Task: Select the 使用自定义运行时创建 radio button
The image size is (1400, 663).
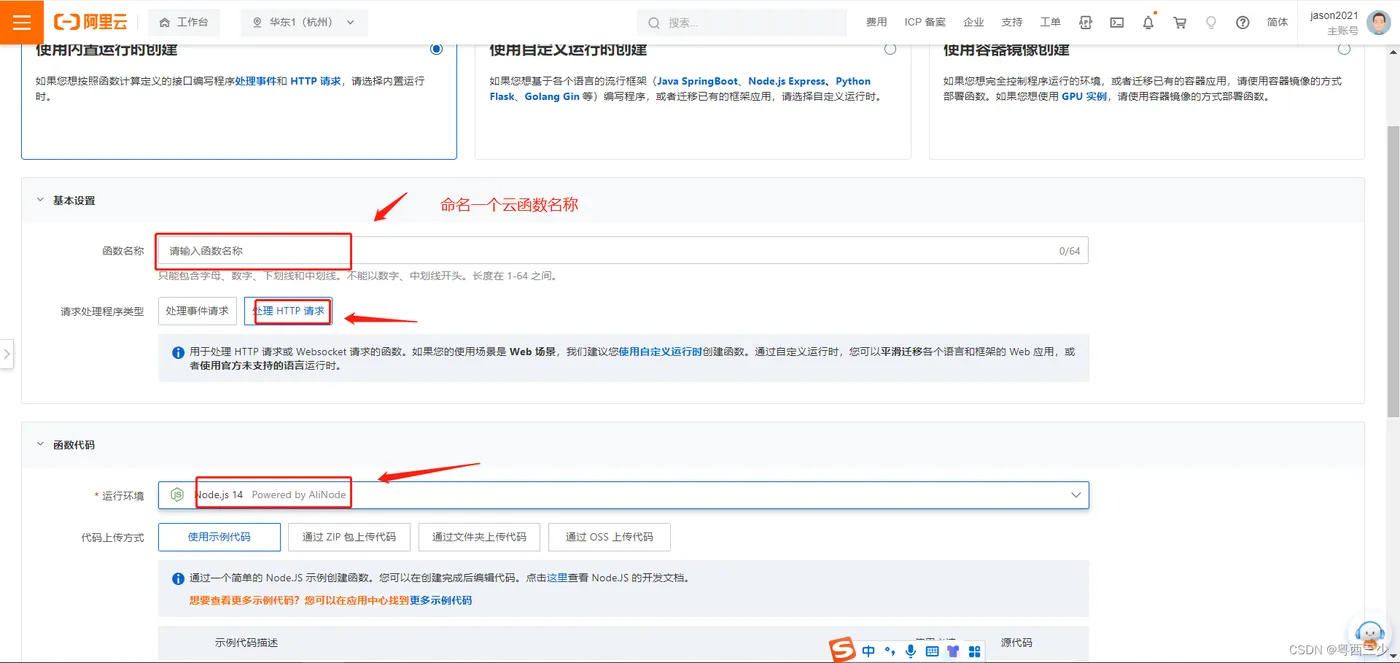Action: click(x=890, y=48)
